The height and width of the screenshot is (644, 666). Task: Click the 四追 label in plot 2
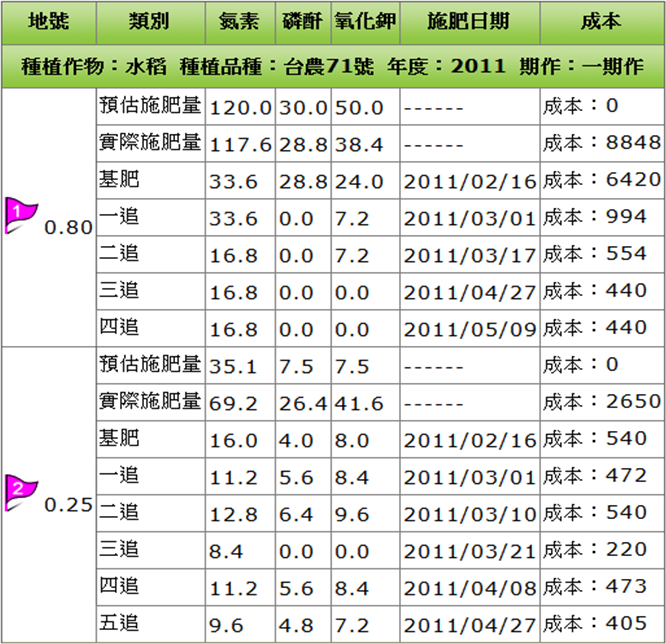coord(119,586)
